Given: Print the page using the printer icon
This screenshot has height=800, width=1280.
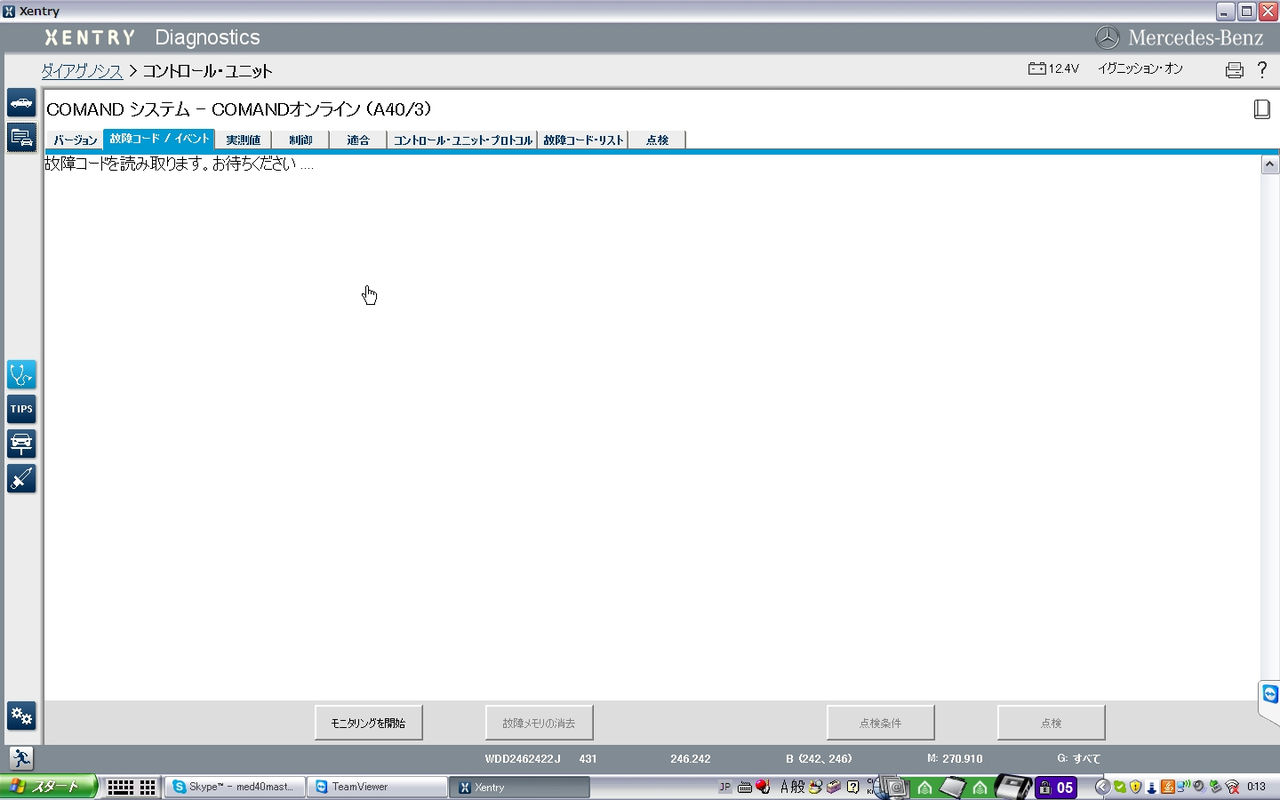Looking at the screenshot, I should (1233, 70).
